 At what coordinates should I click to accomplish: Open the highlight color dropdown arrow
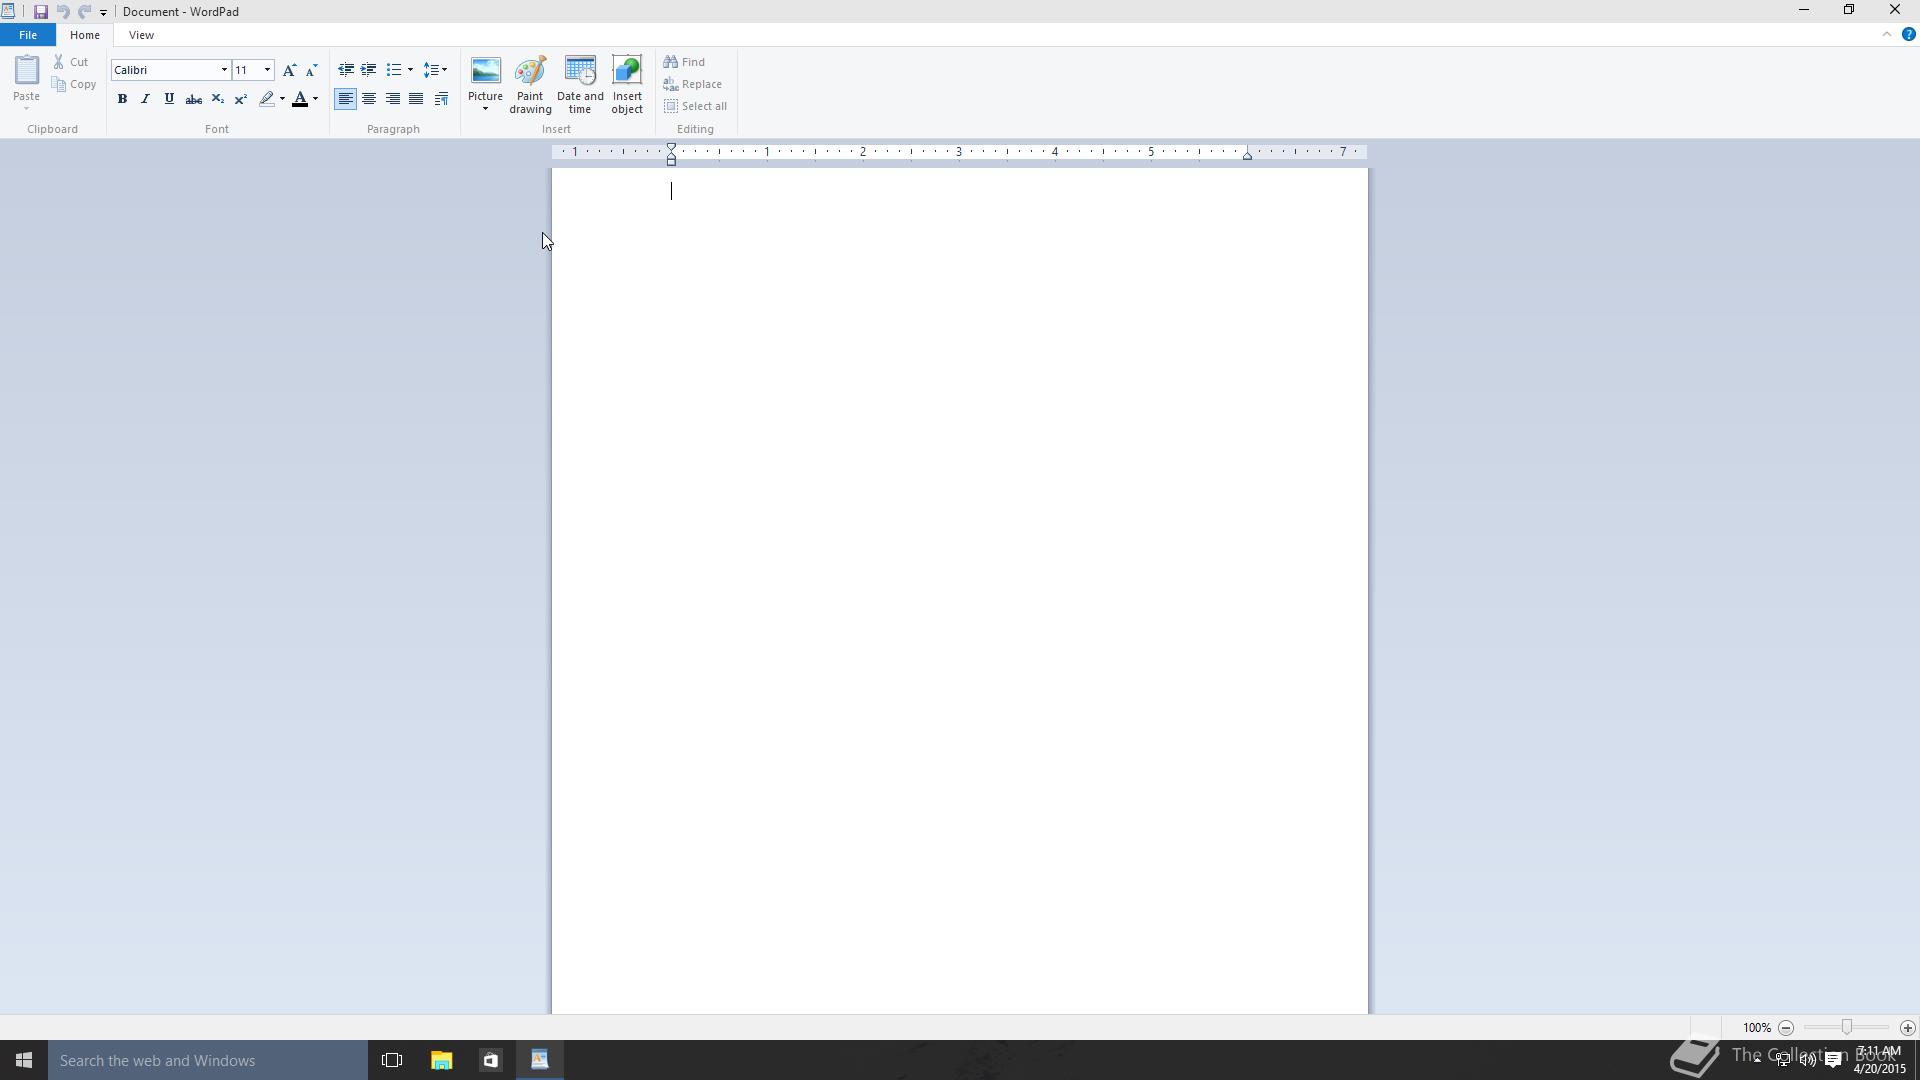point(282,99)
